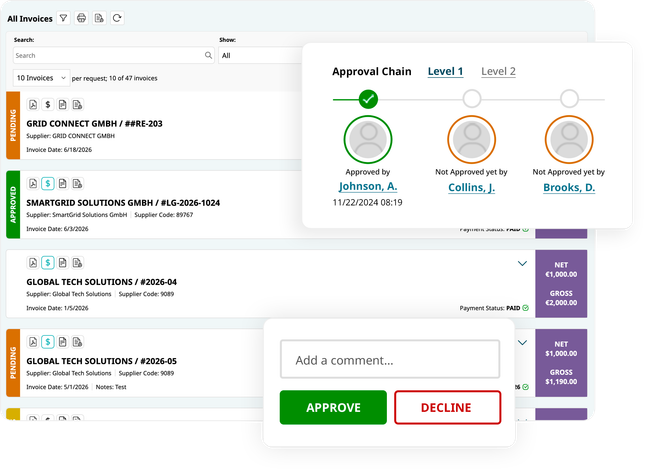Click the green APPROVED tag on SmartGrid
Image resolution: width=650 pixels, height=474 pixels.
click(x=13, y=204)
